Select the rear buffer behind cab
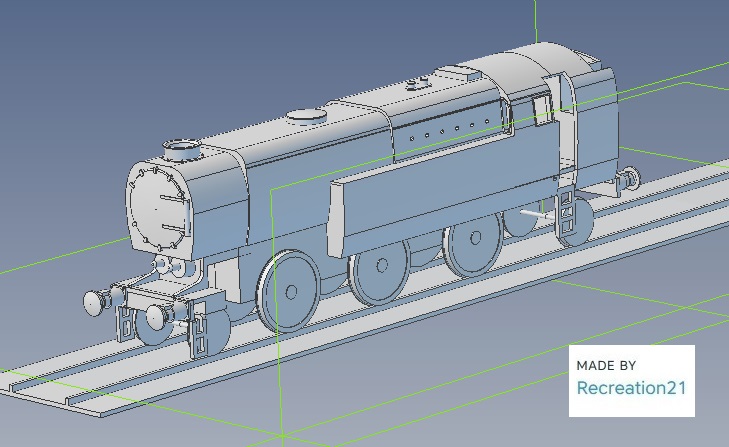This screenshot has width=729, height=447. [x=629, y=180]
